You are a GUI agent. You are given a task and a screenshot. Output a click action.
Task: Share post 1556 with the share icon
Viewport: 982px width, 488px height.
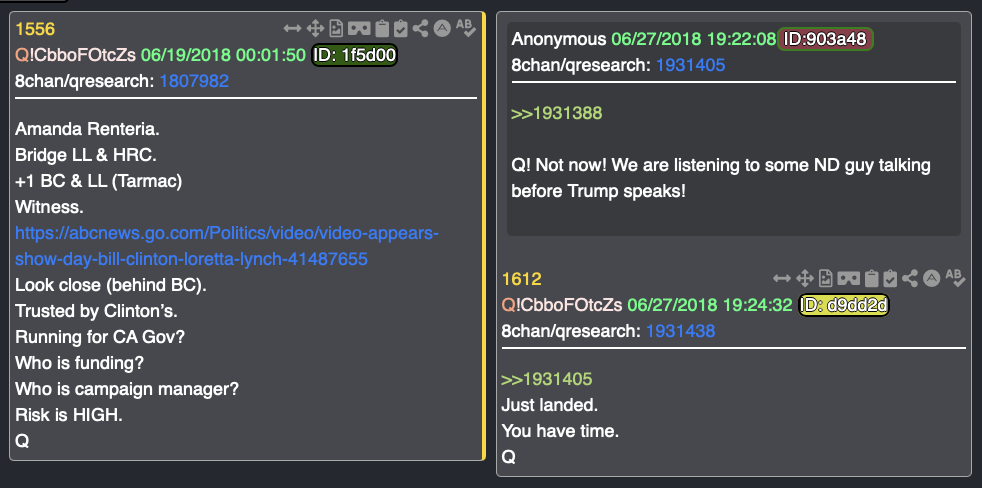[421, 28]
